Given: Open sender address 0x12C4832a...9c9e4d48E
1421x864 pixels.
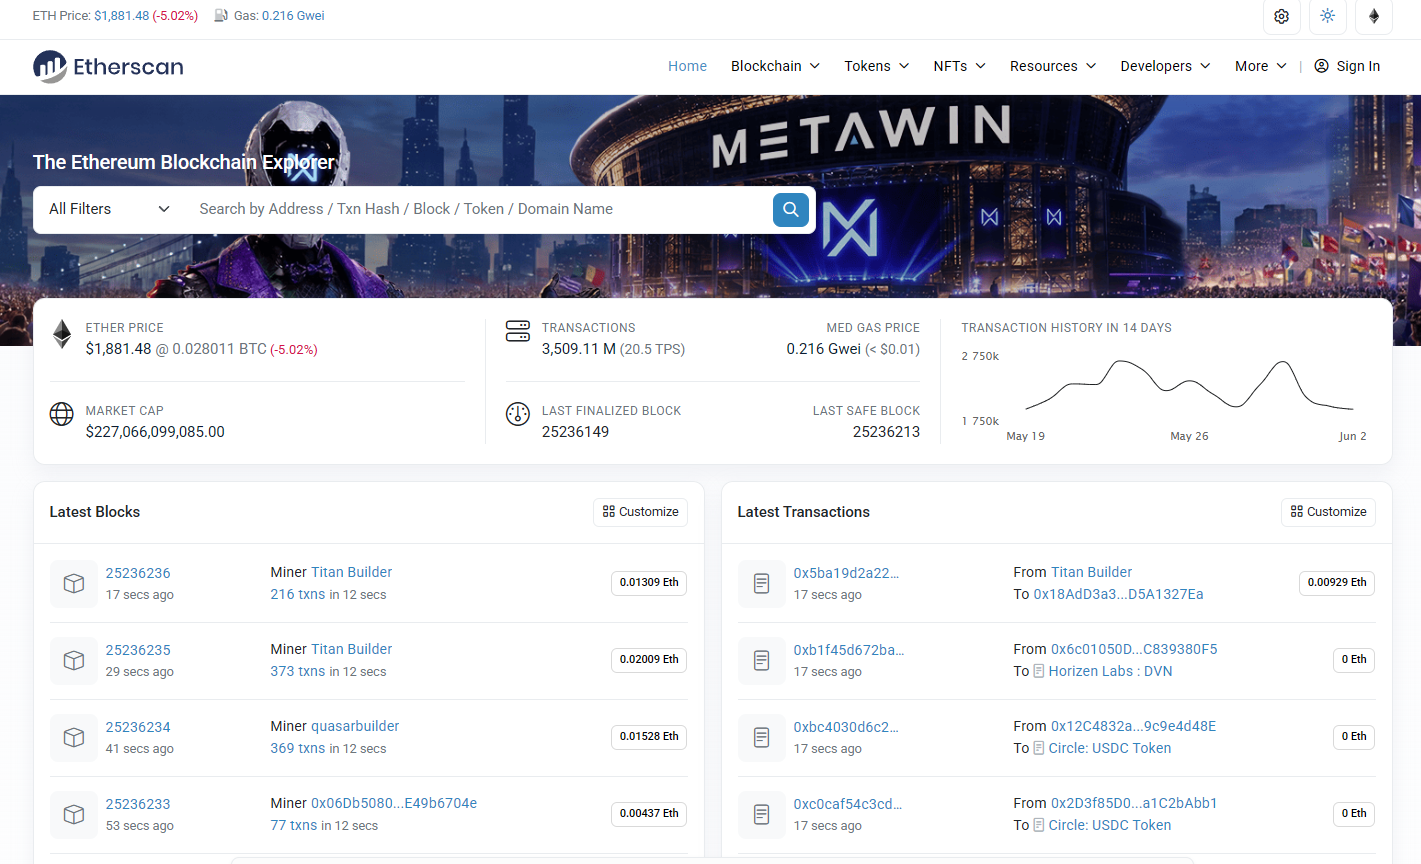Looking at the screenshot, I should coord(1133,726).
